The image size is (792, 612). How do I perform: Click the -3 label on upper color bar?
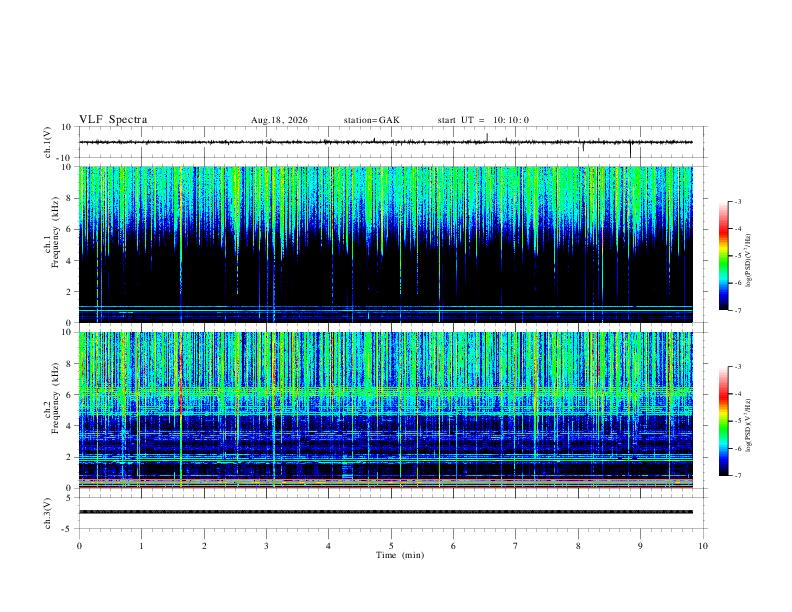[x=737, y=201]
